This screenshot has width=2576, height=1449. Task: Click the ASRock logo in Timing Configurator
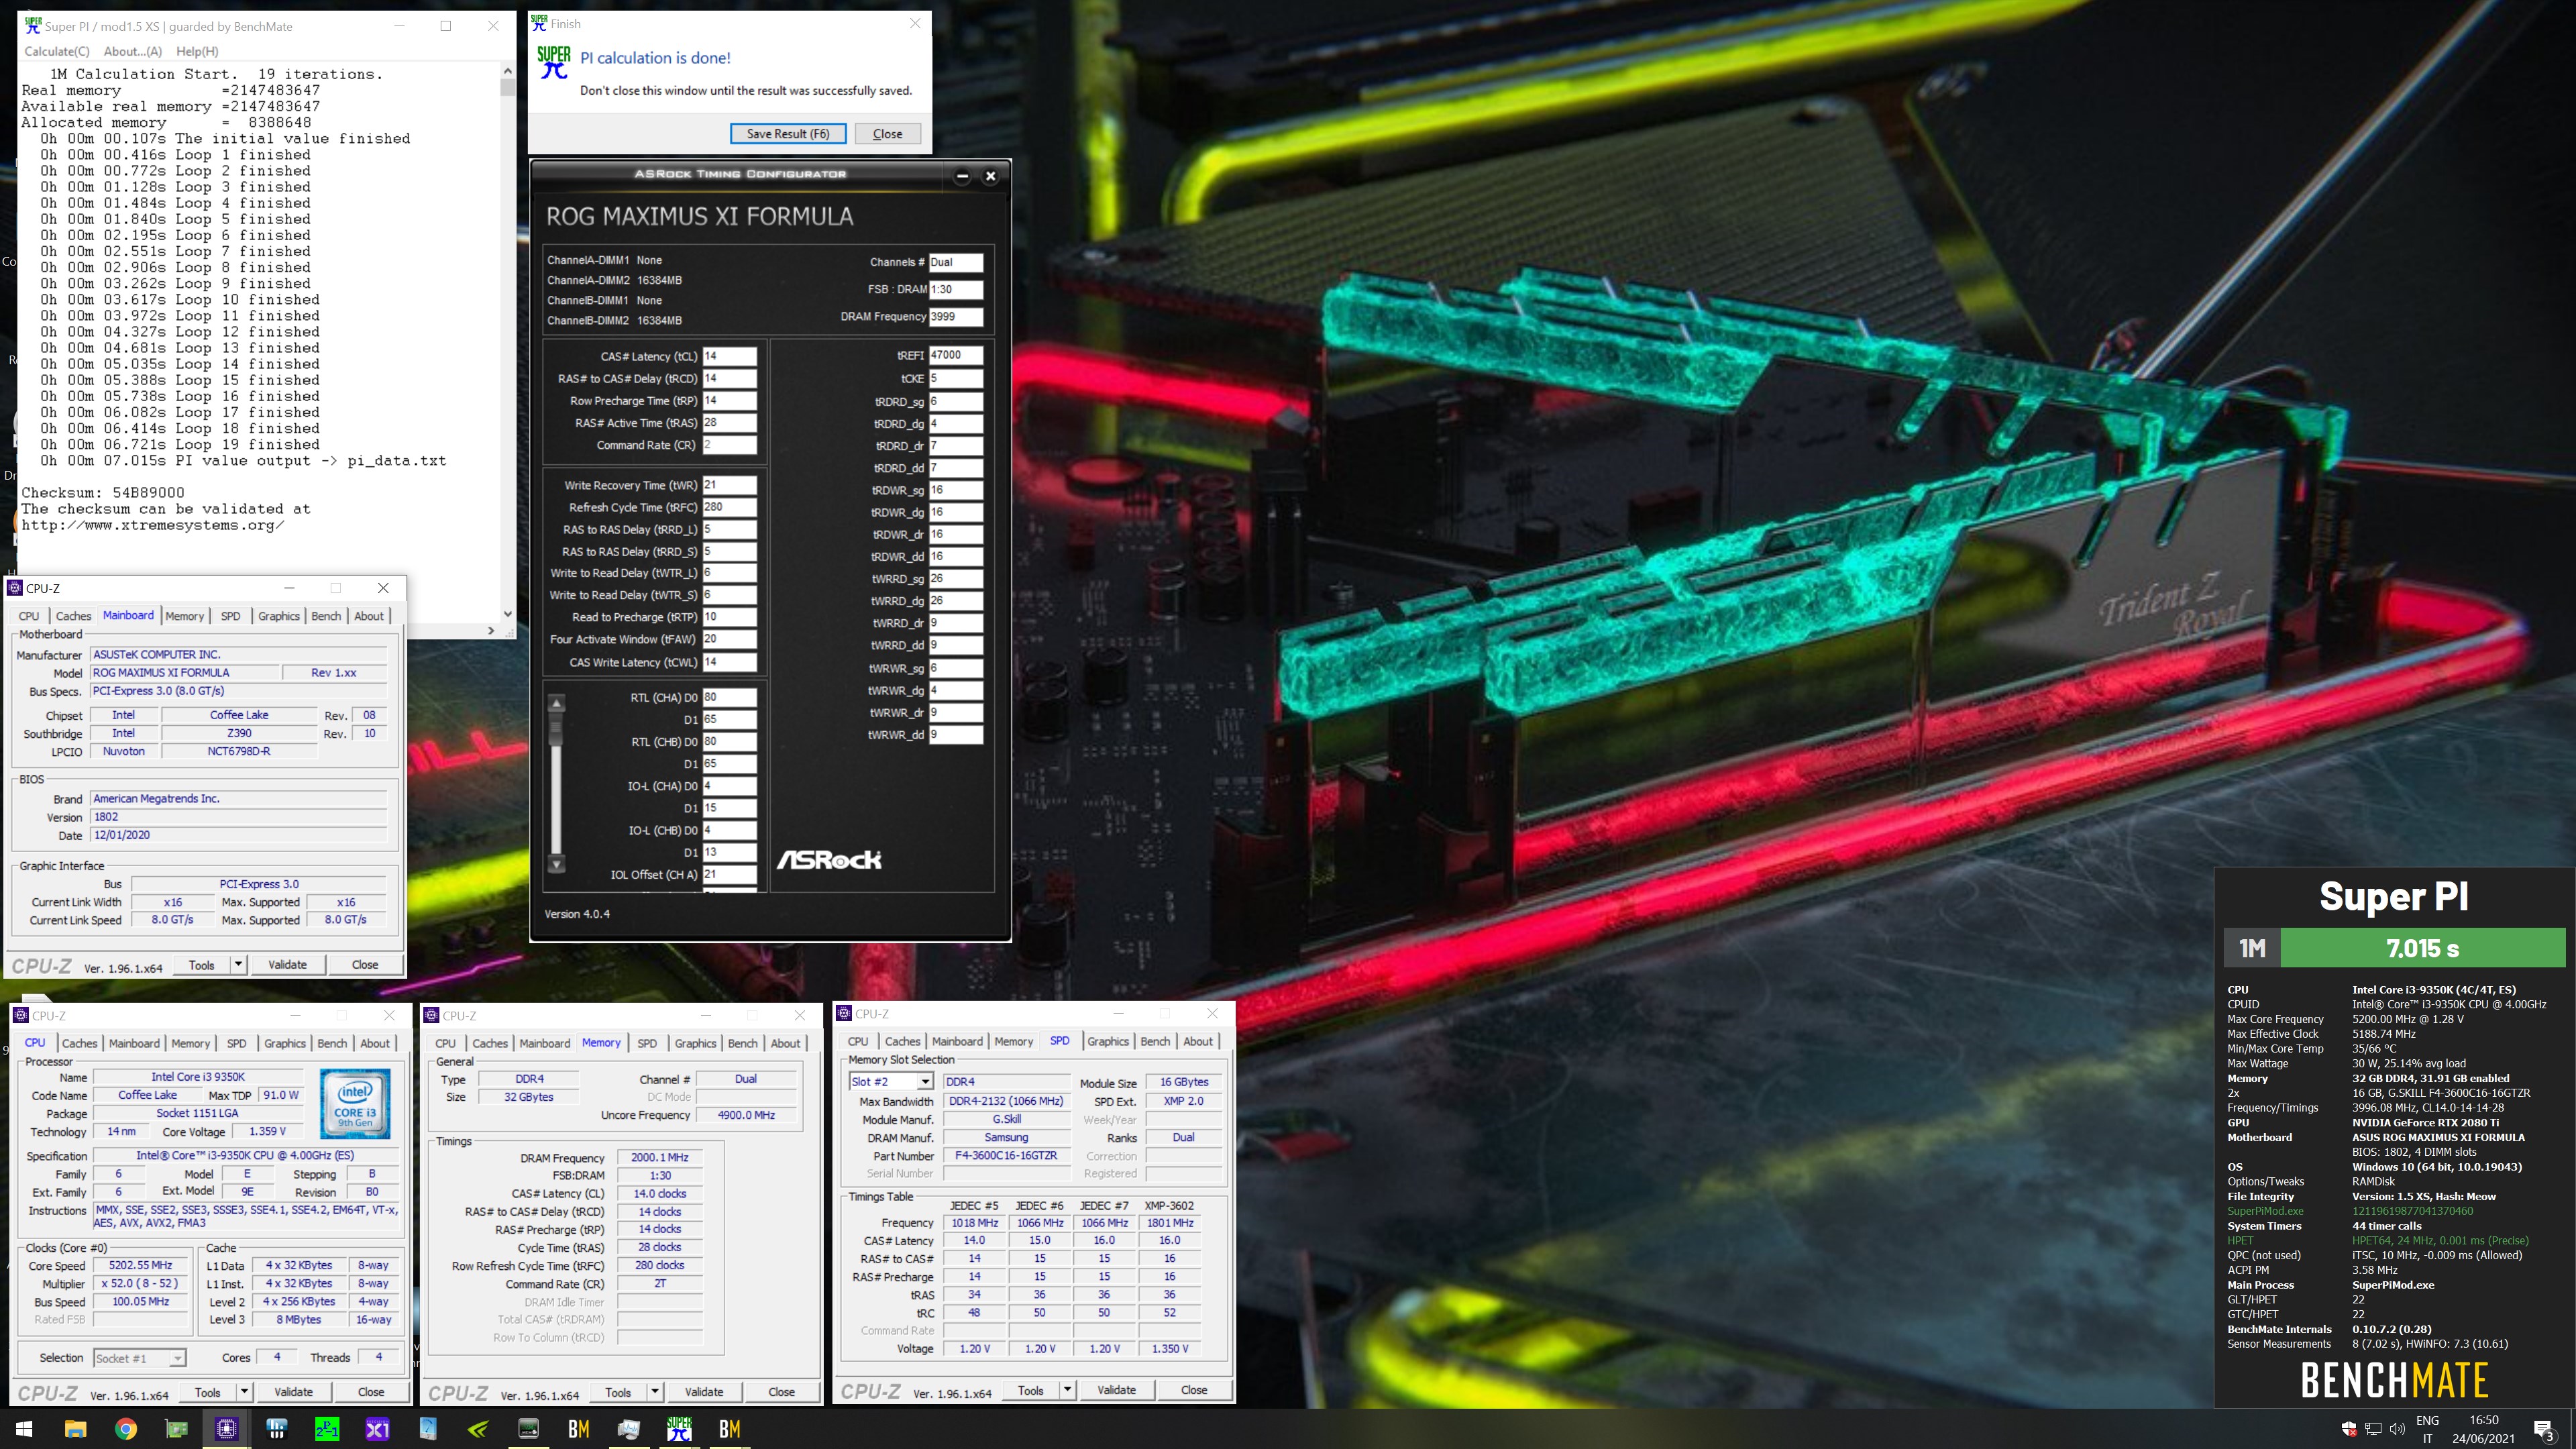pos(829,859)
